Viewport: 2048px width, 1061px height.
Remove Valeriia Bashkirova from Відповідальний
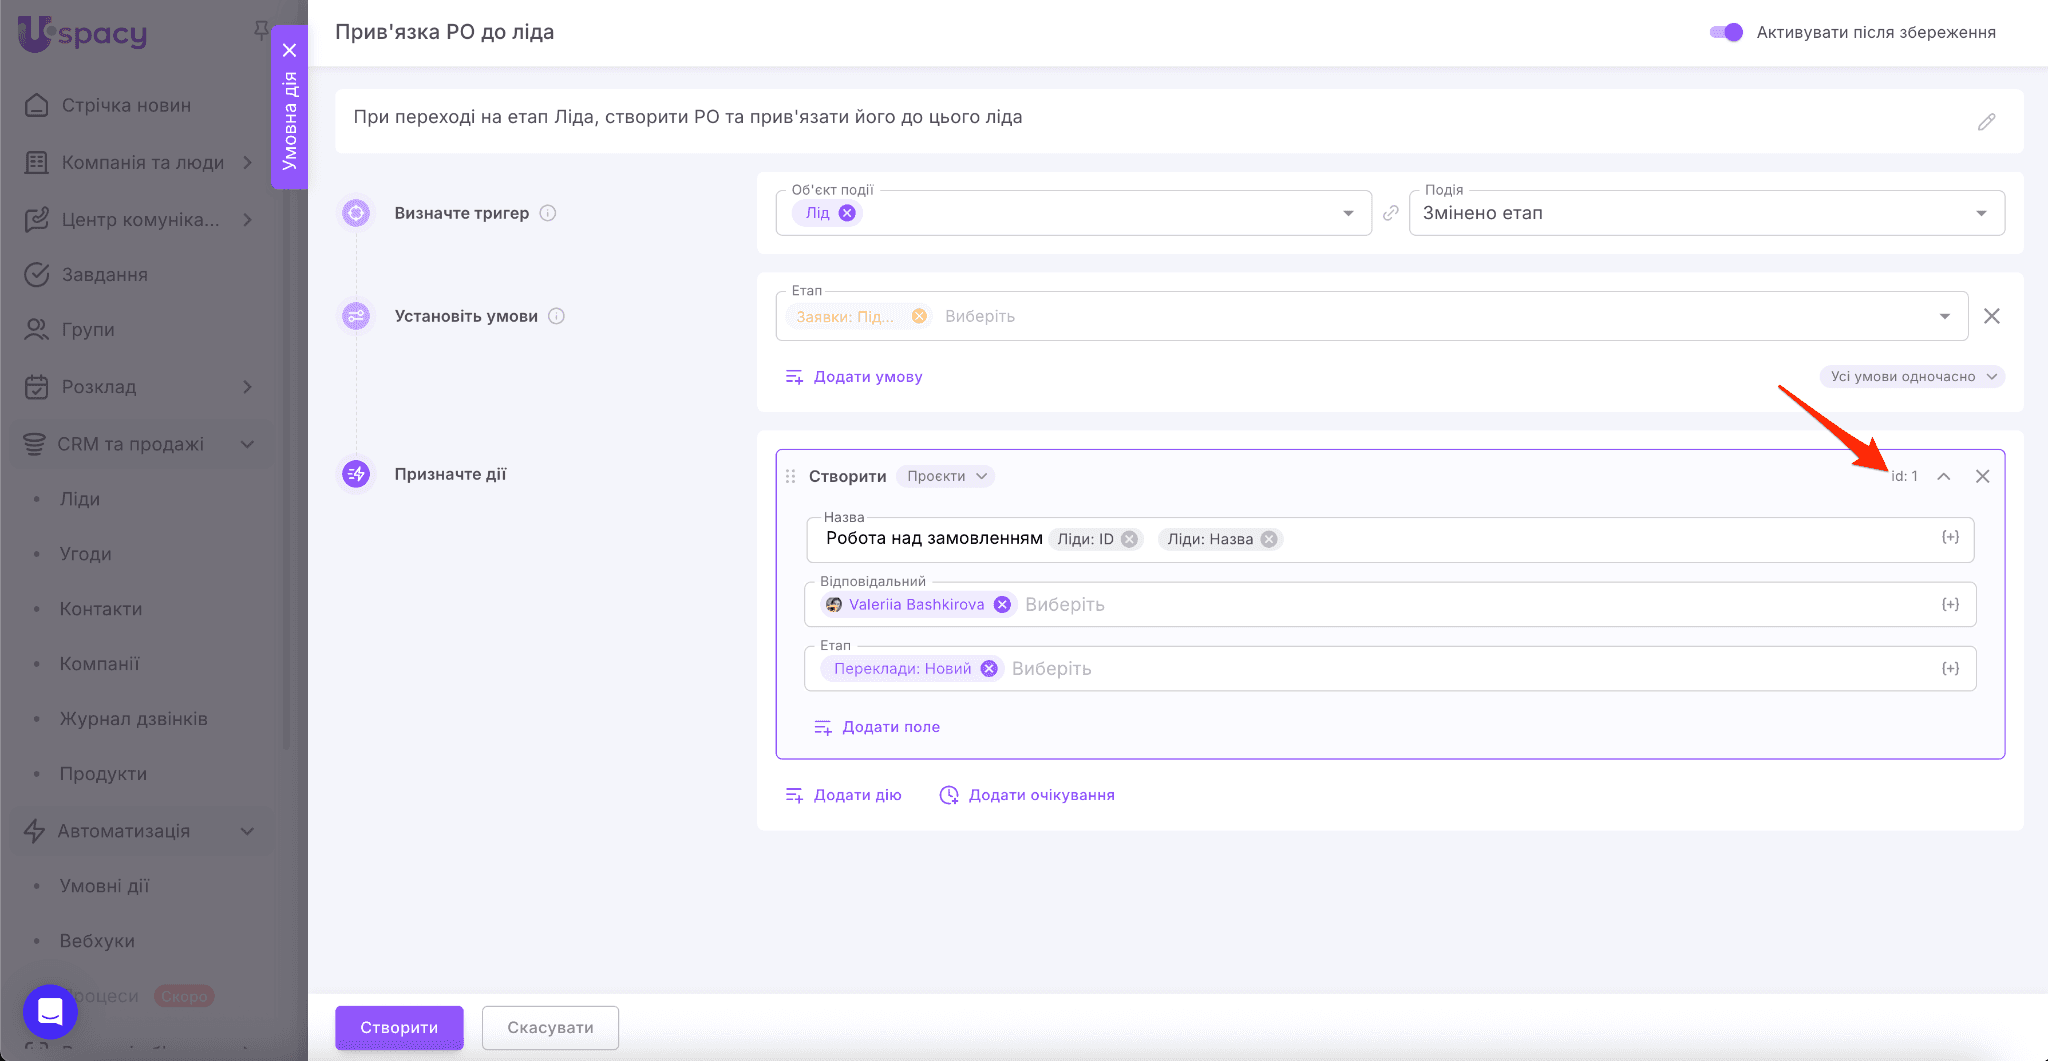pyautogui.click(x=1002, y=605)
